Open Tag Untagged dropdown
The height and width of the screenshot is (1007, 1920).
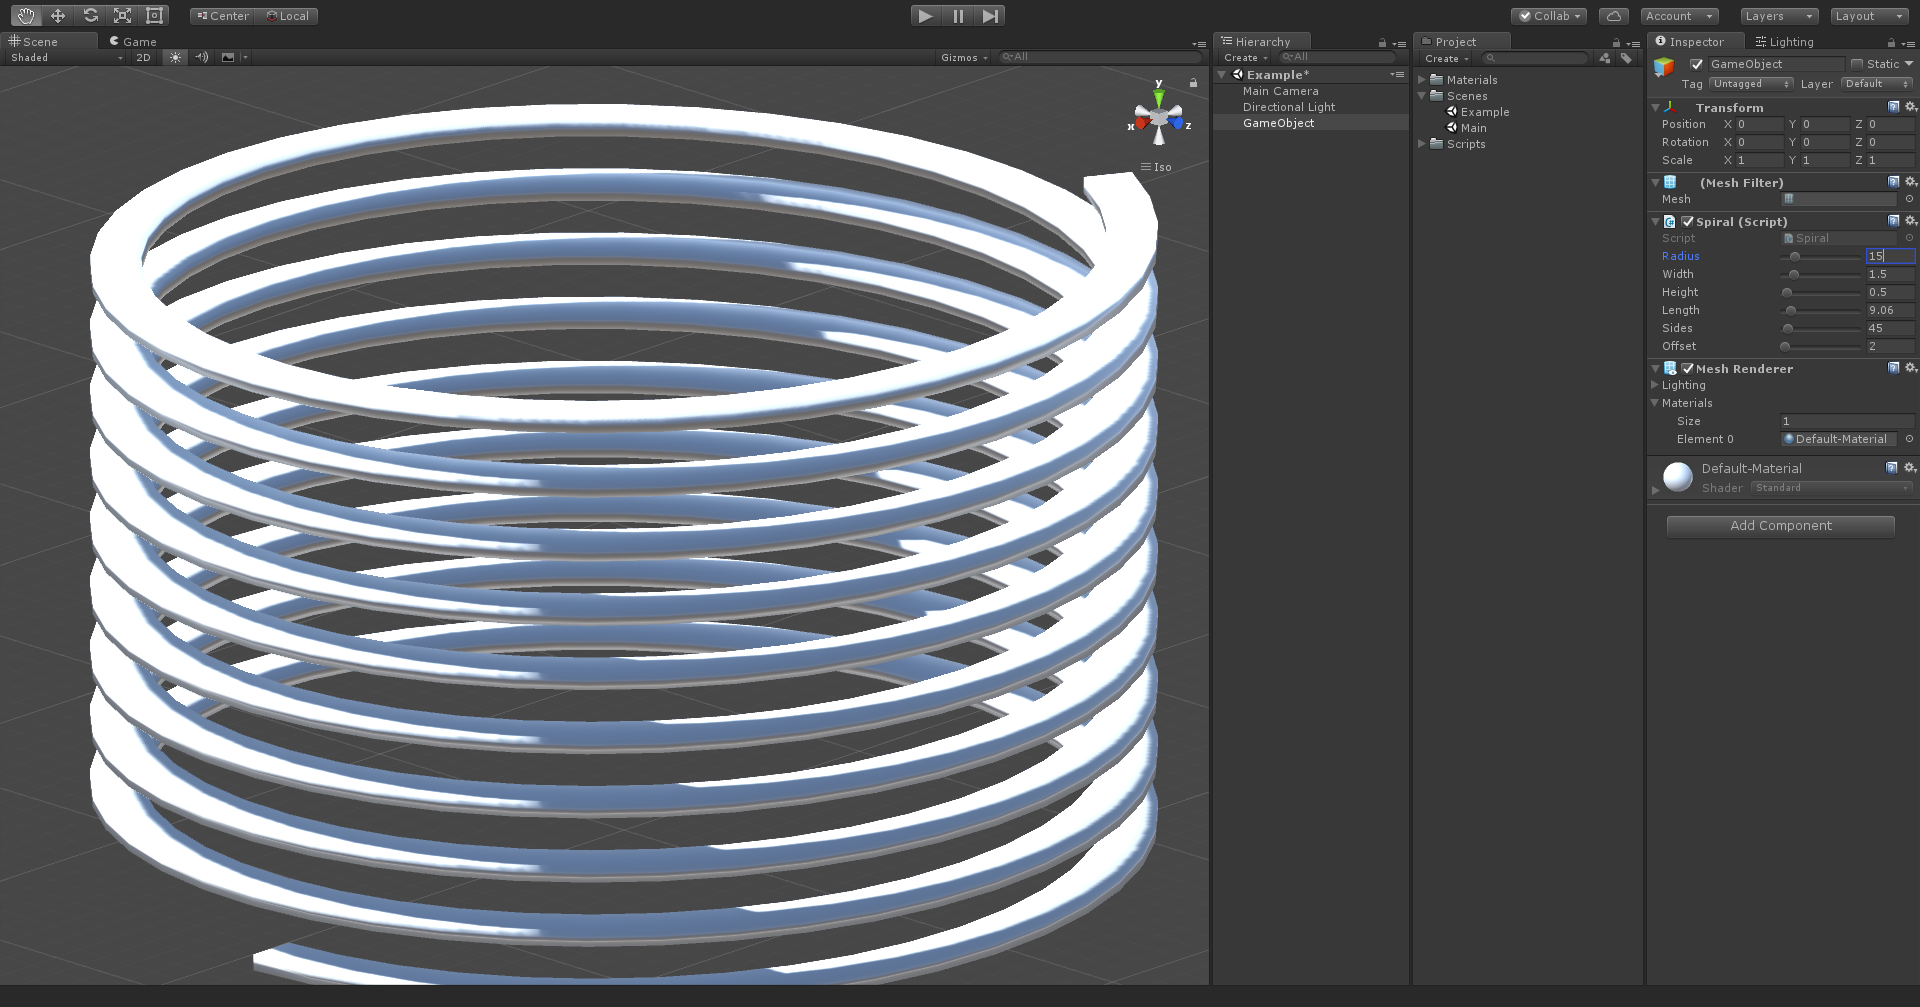(x=1751, y=84)
